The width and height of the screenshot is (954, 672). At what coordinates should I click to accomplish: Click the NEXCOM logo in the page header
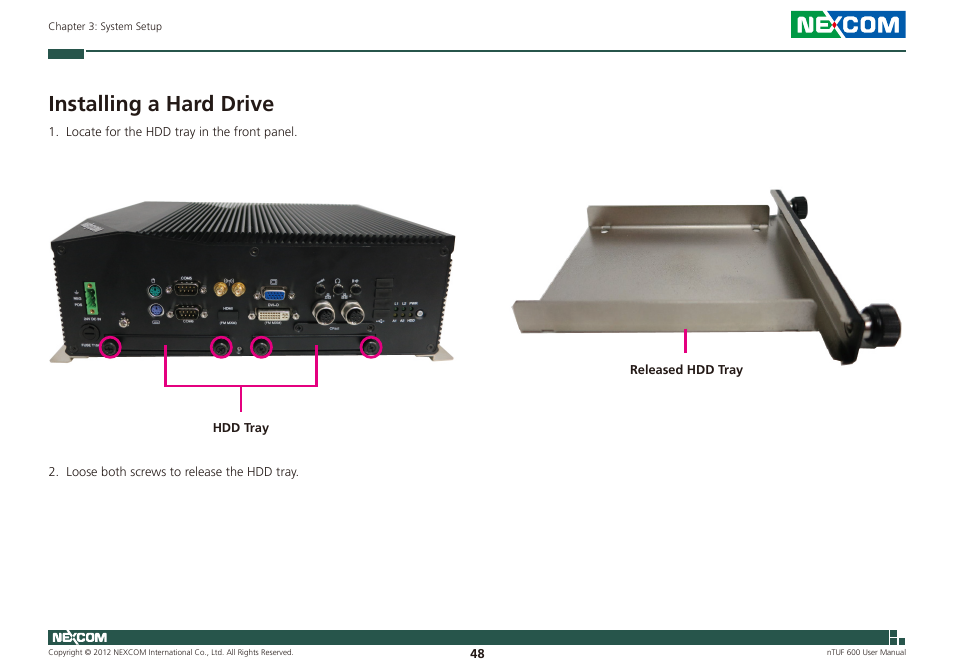point(848,24)
